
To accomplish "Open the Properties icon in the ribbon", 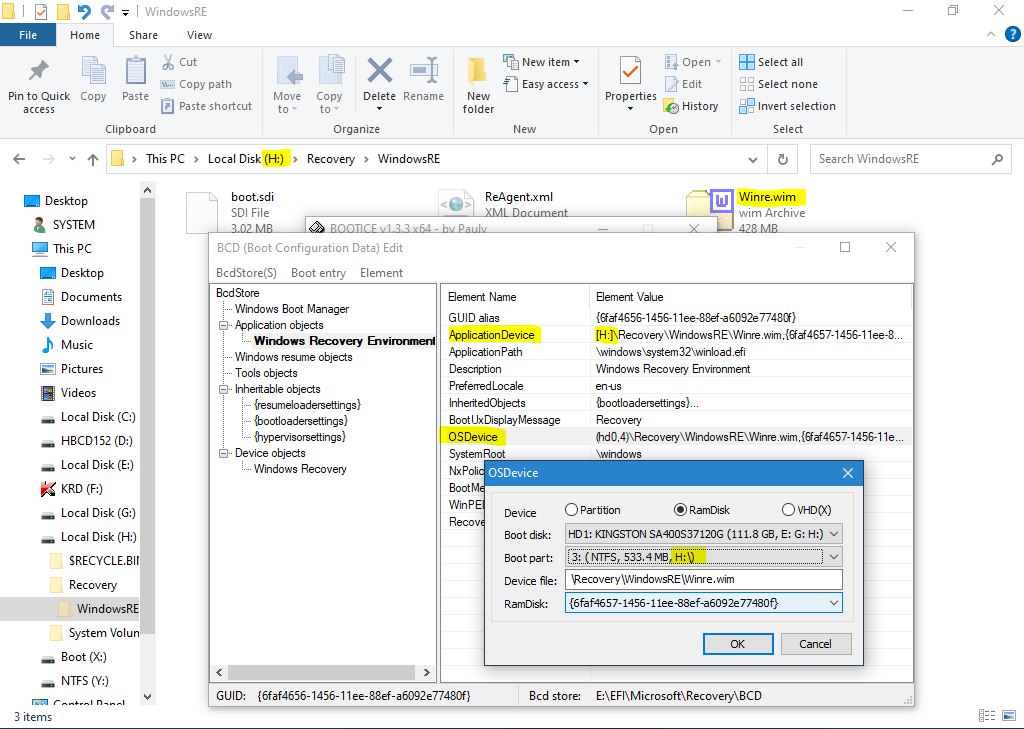I will [x=630, y=73].
